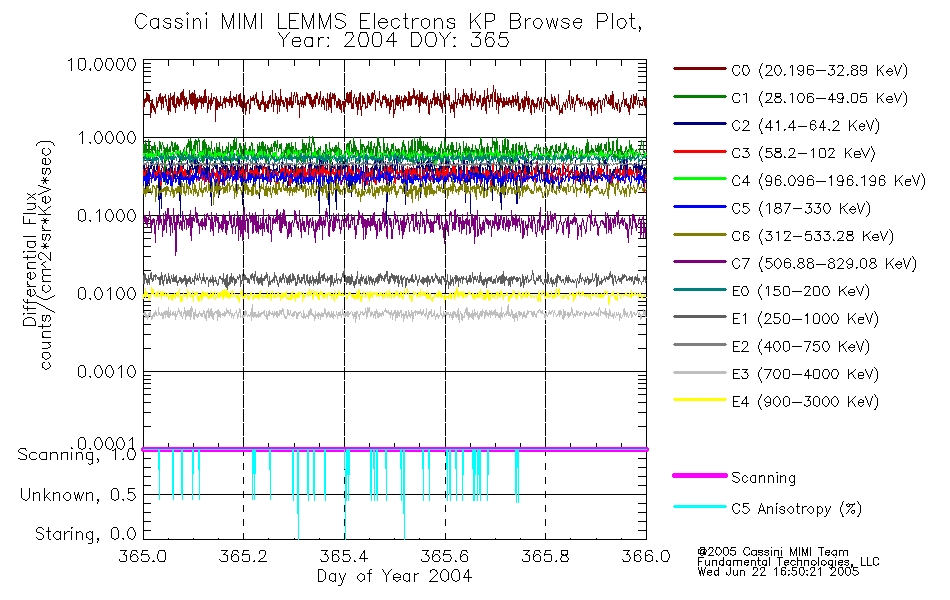Click x-axis tick label '366.0'
950x600 pixels.
(x=646, y=556)
